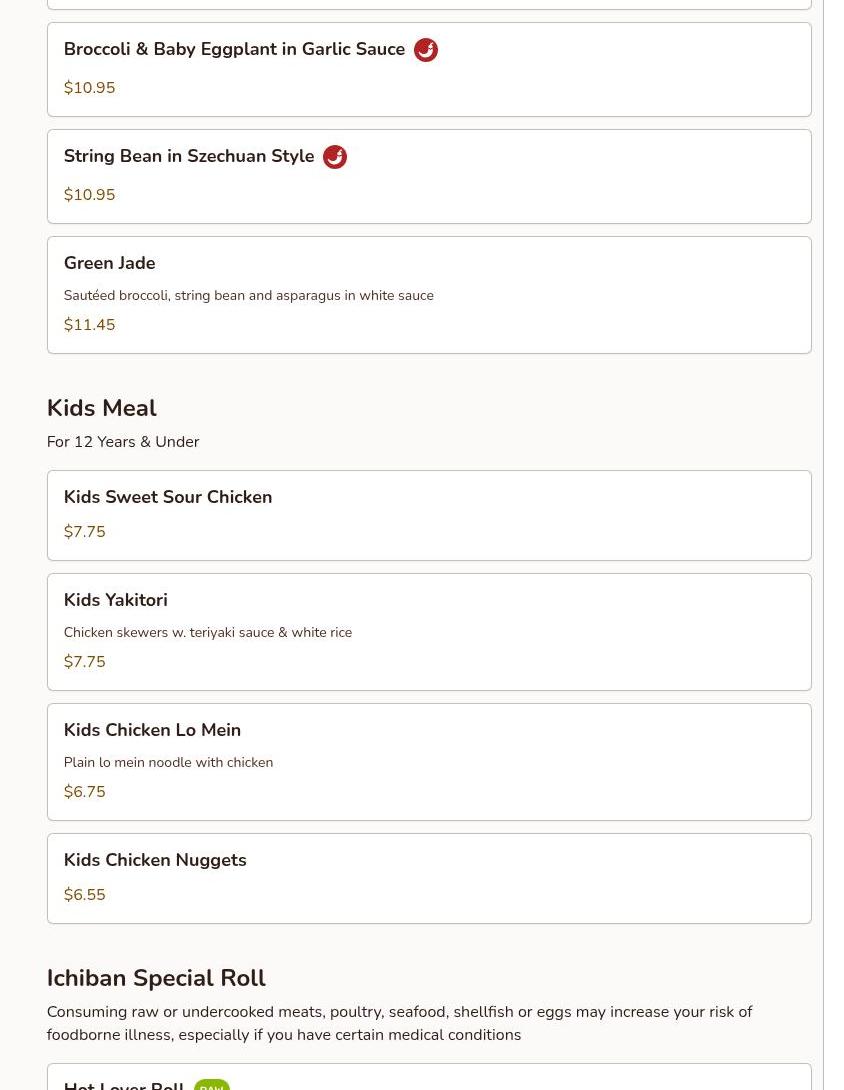Open the Green Jade menu item
The height and width of the screenshot is (1090, 844).
[110, 264]
